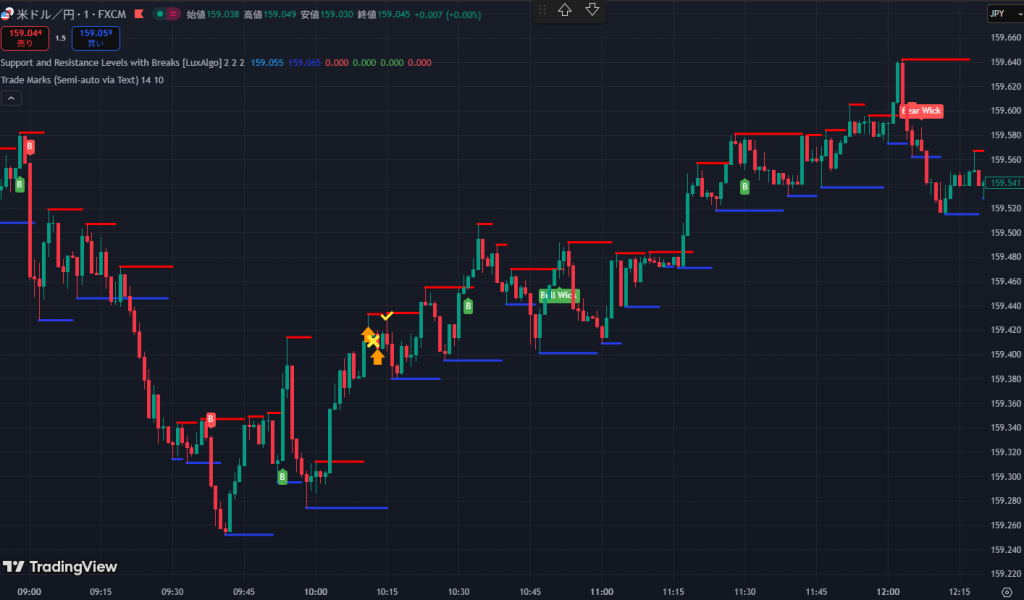Click the 10:00 label on time axis
Viewport: 1024px width, 600px height.
tap(316, 592)
